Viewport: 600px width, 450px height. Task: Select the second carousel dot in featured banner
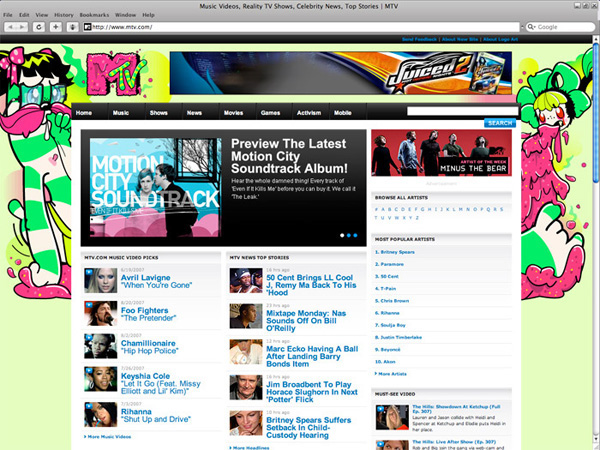[351, 235]
